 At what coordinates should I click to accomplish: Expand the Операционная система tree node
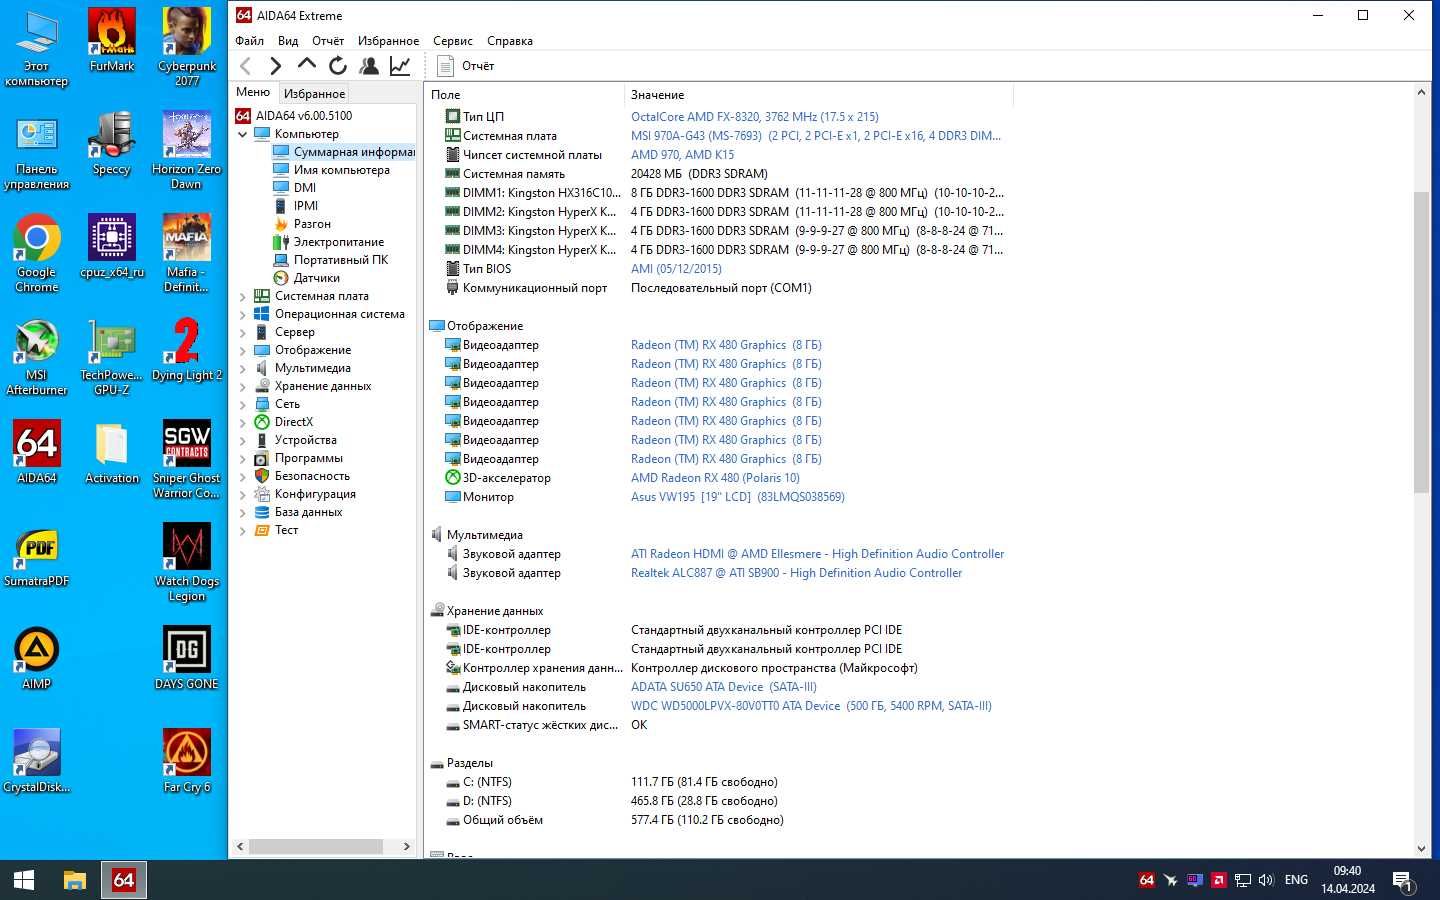242,314
